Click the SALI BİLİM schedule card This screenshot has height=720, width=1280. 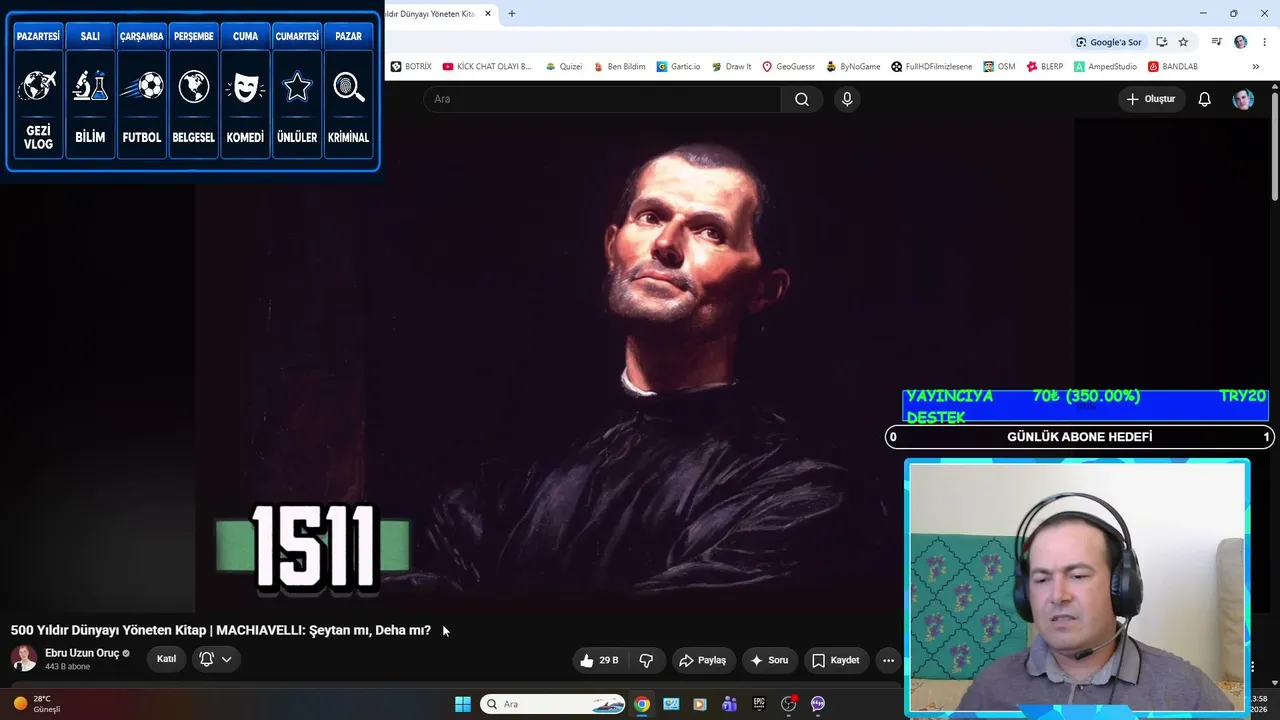coord(90,91)
